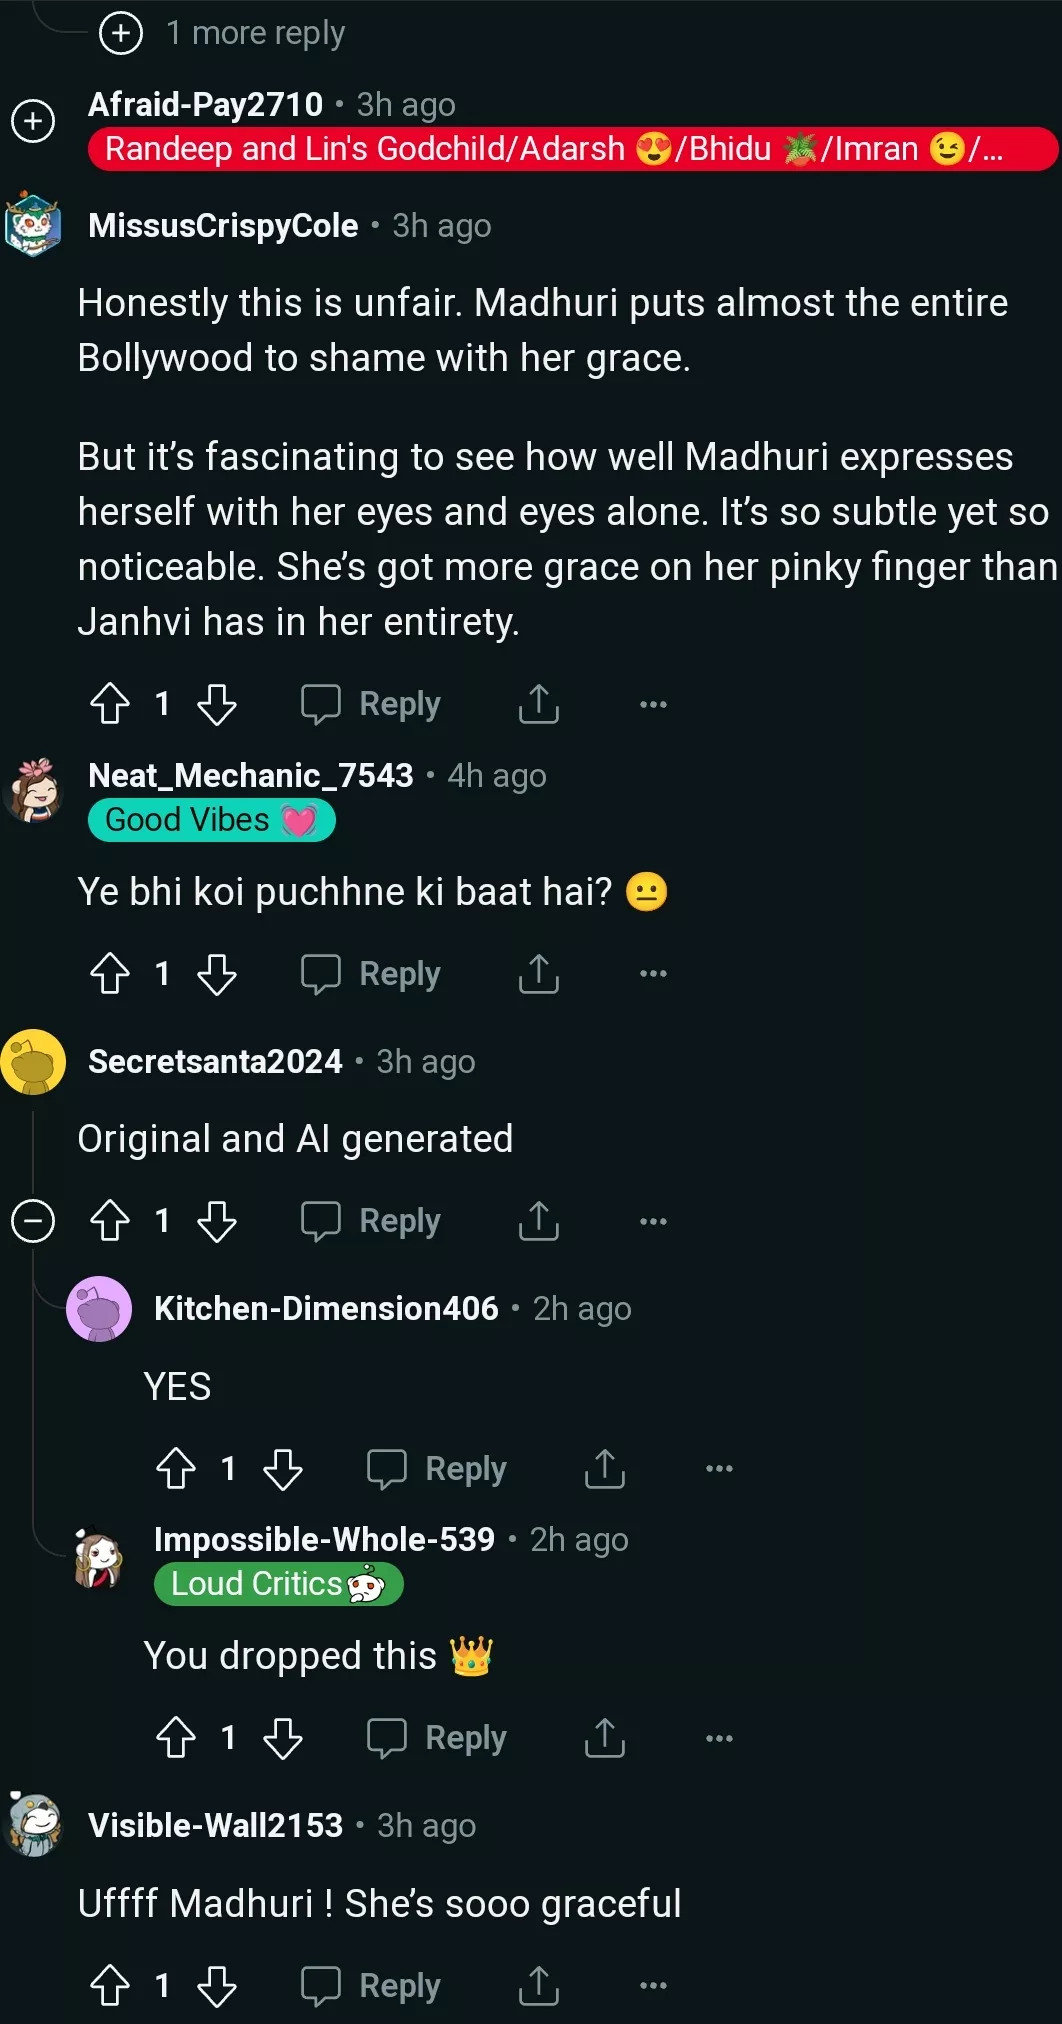Upvote Visible-Wall2153's comment

(110, 1986)
